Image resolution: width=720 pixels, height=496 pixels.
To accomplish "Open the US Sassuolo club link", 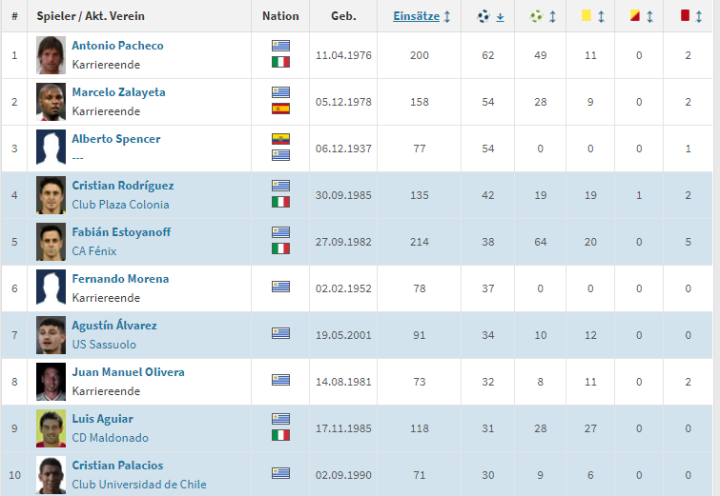I will coord(106,344).
